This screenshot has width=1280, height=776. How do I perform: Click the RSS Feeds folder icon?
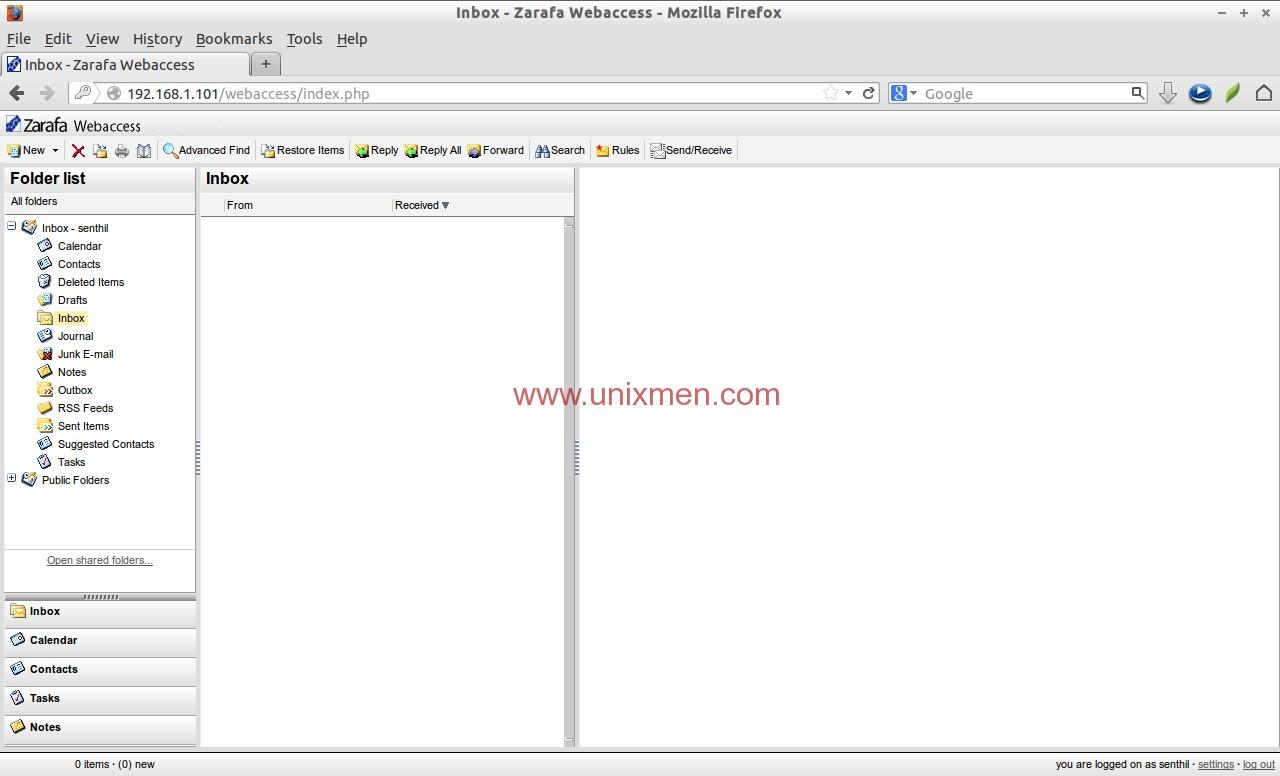(x=45, y=407)
